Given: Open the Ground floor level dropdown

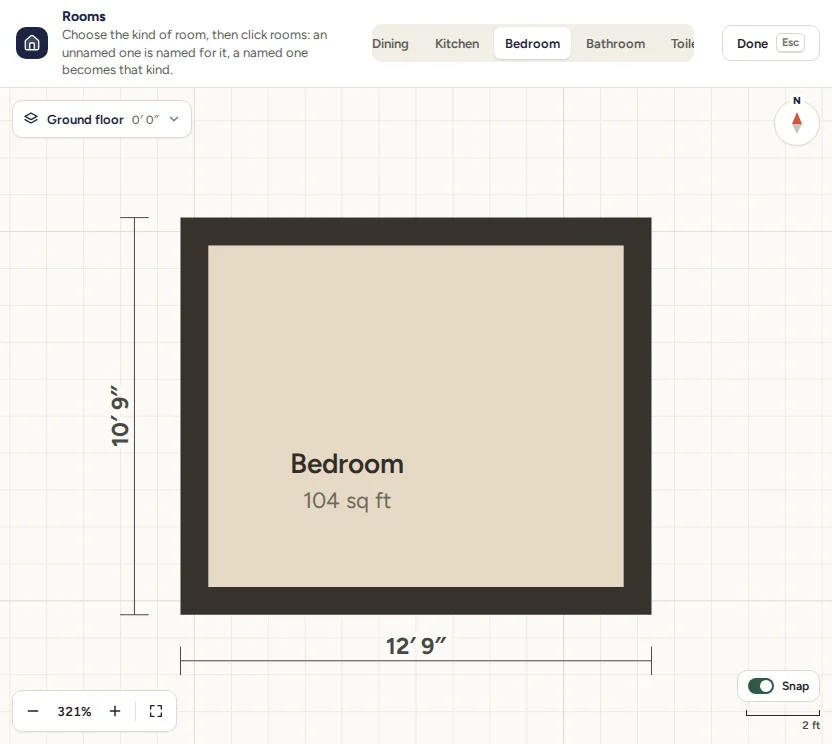Looking at the screenshot, I should click(x=102, y=119).
